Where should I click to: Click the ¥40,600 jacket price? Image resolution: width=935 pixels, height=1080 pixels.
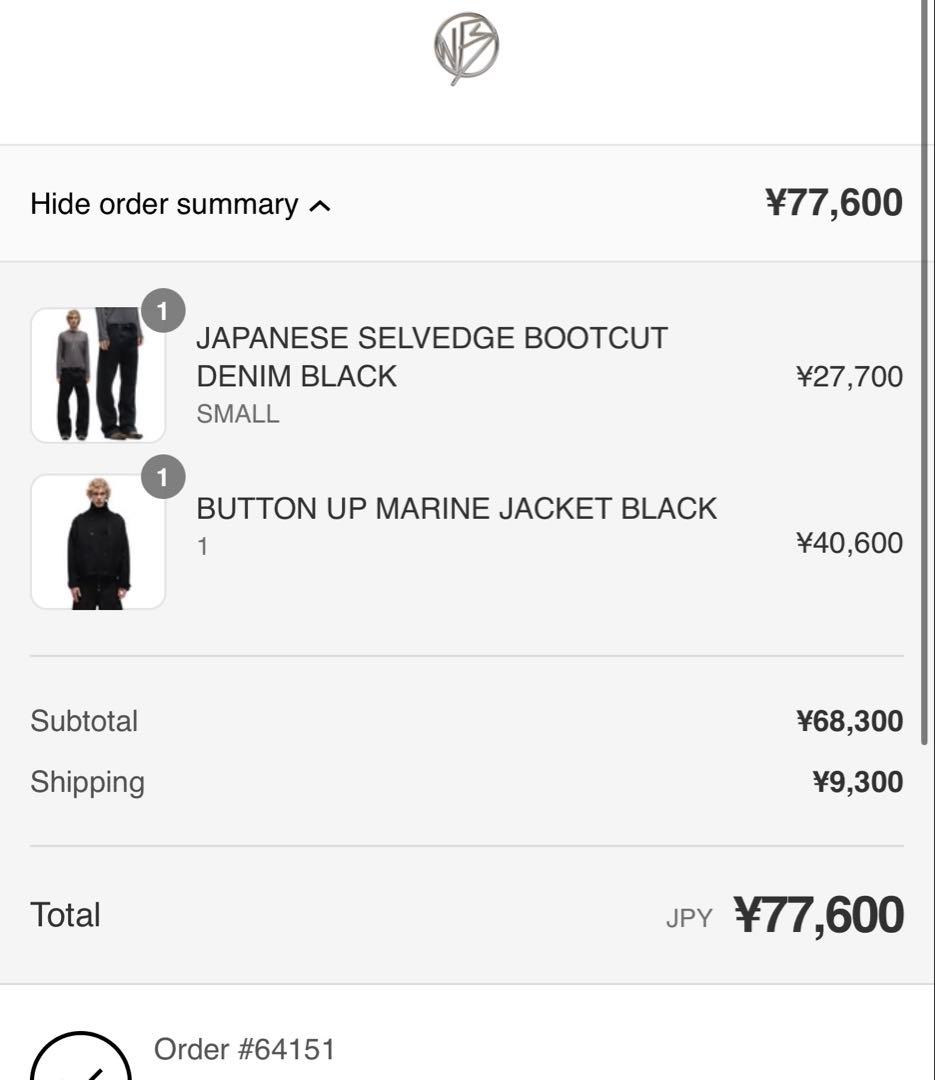click(x=849, y=543)
